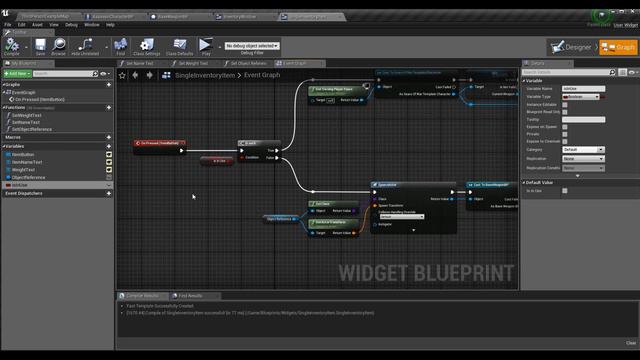
Task: Select the SpawnActor node header
Action: tap(413, 185)
